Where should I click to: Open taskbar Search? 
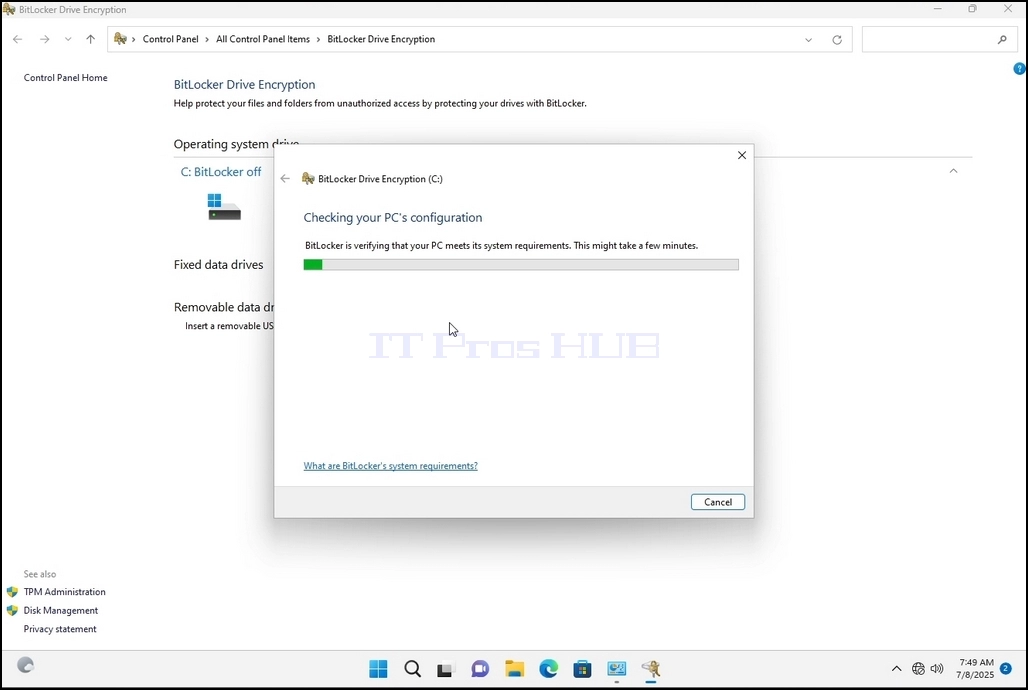pos(412,669)
